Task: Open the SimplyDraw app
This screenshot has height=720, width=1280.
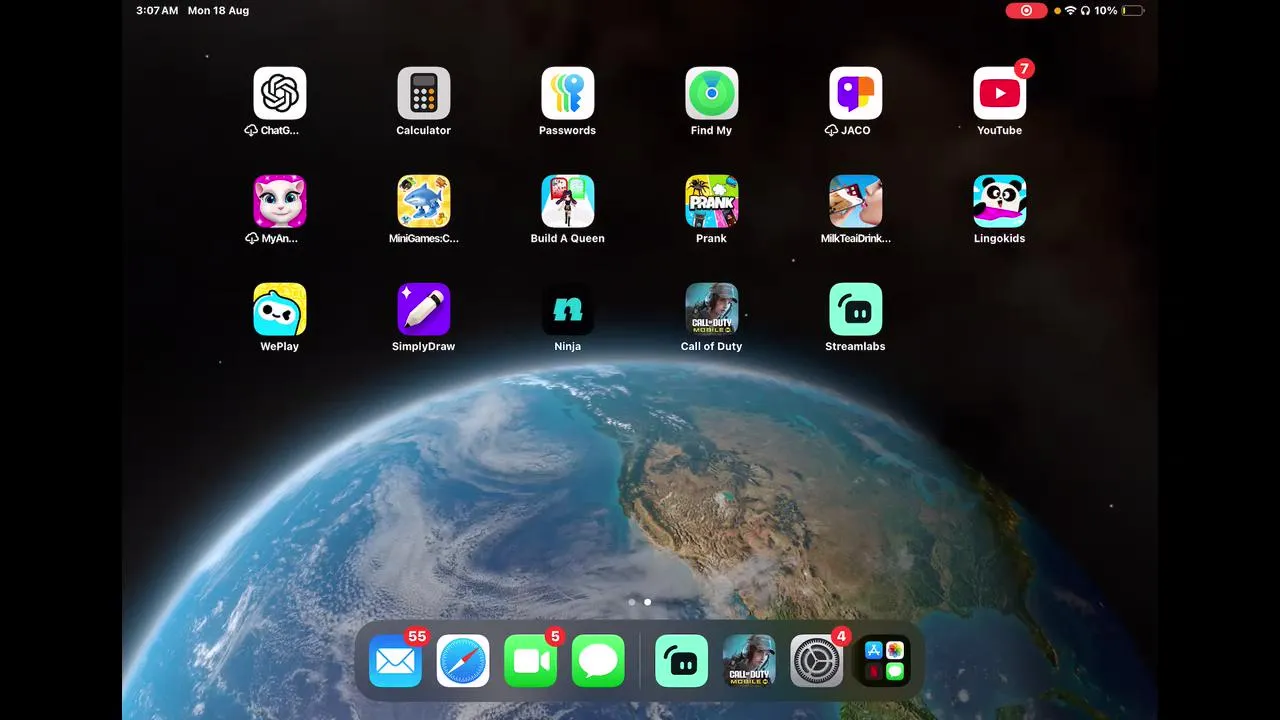Action: click(x=424, y=309)
